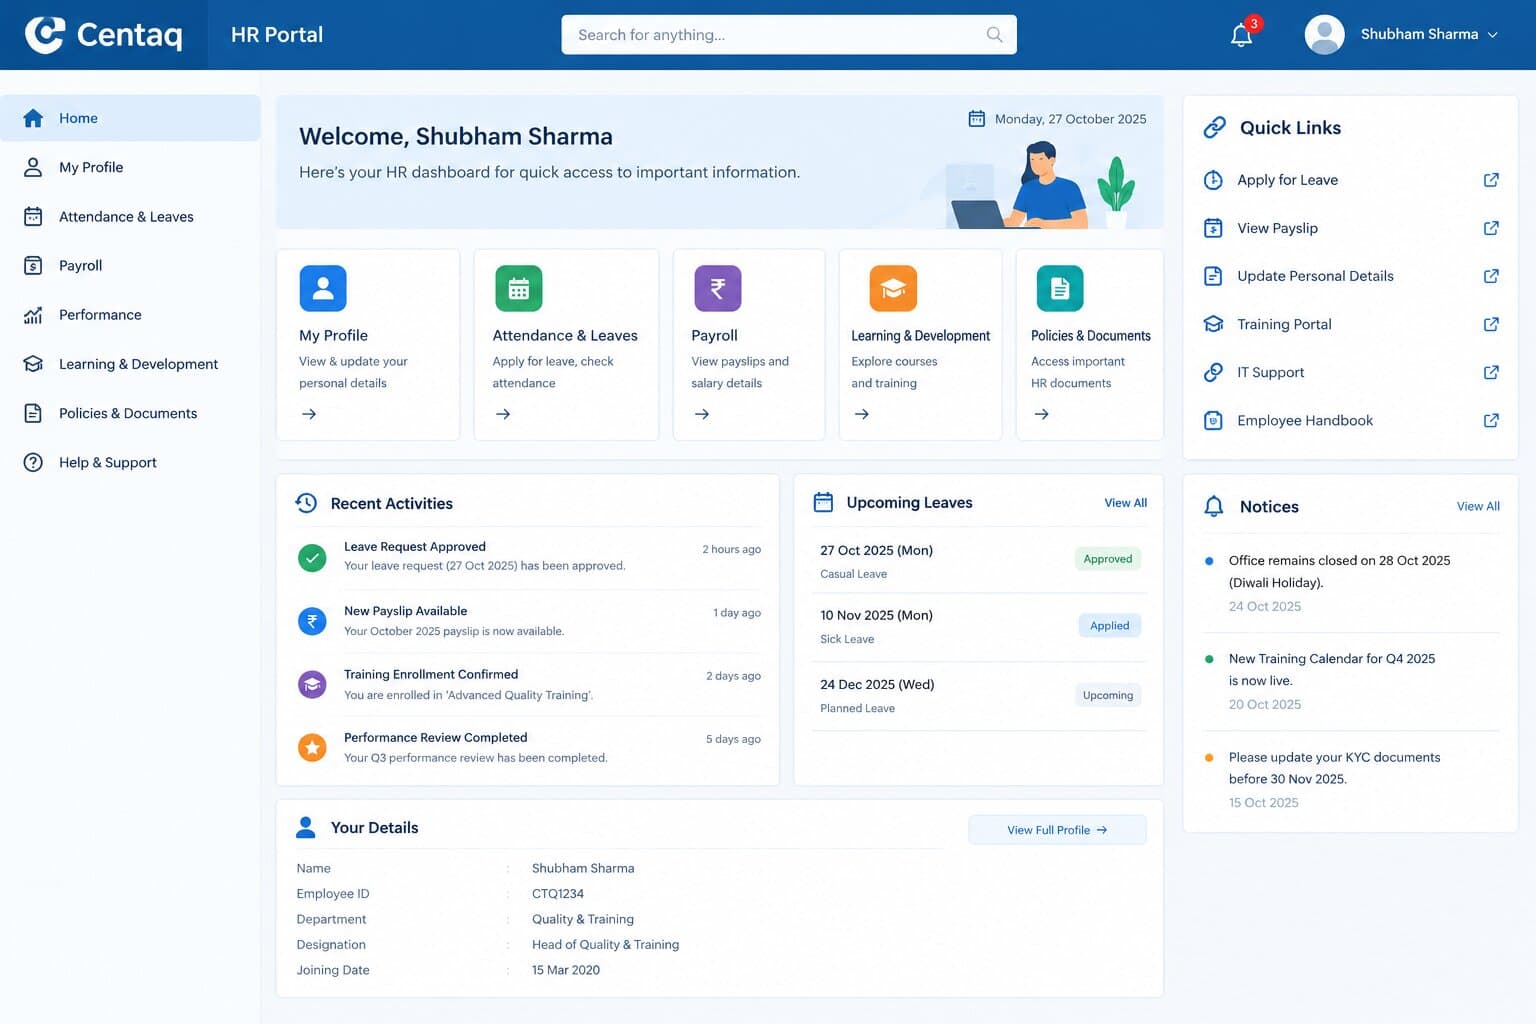Open the blue My Profile card icon

323,289
